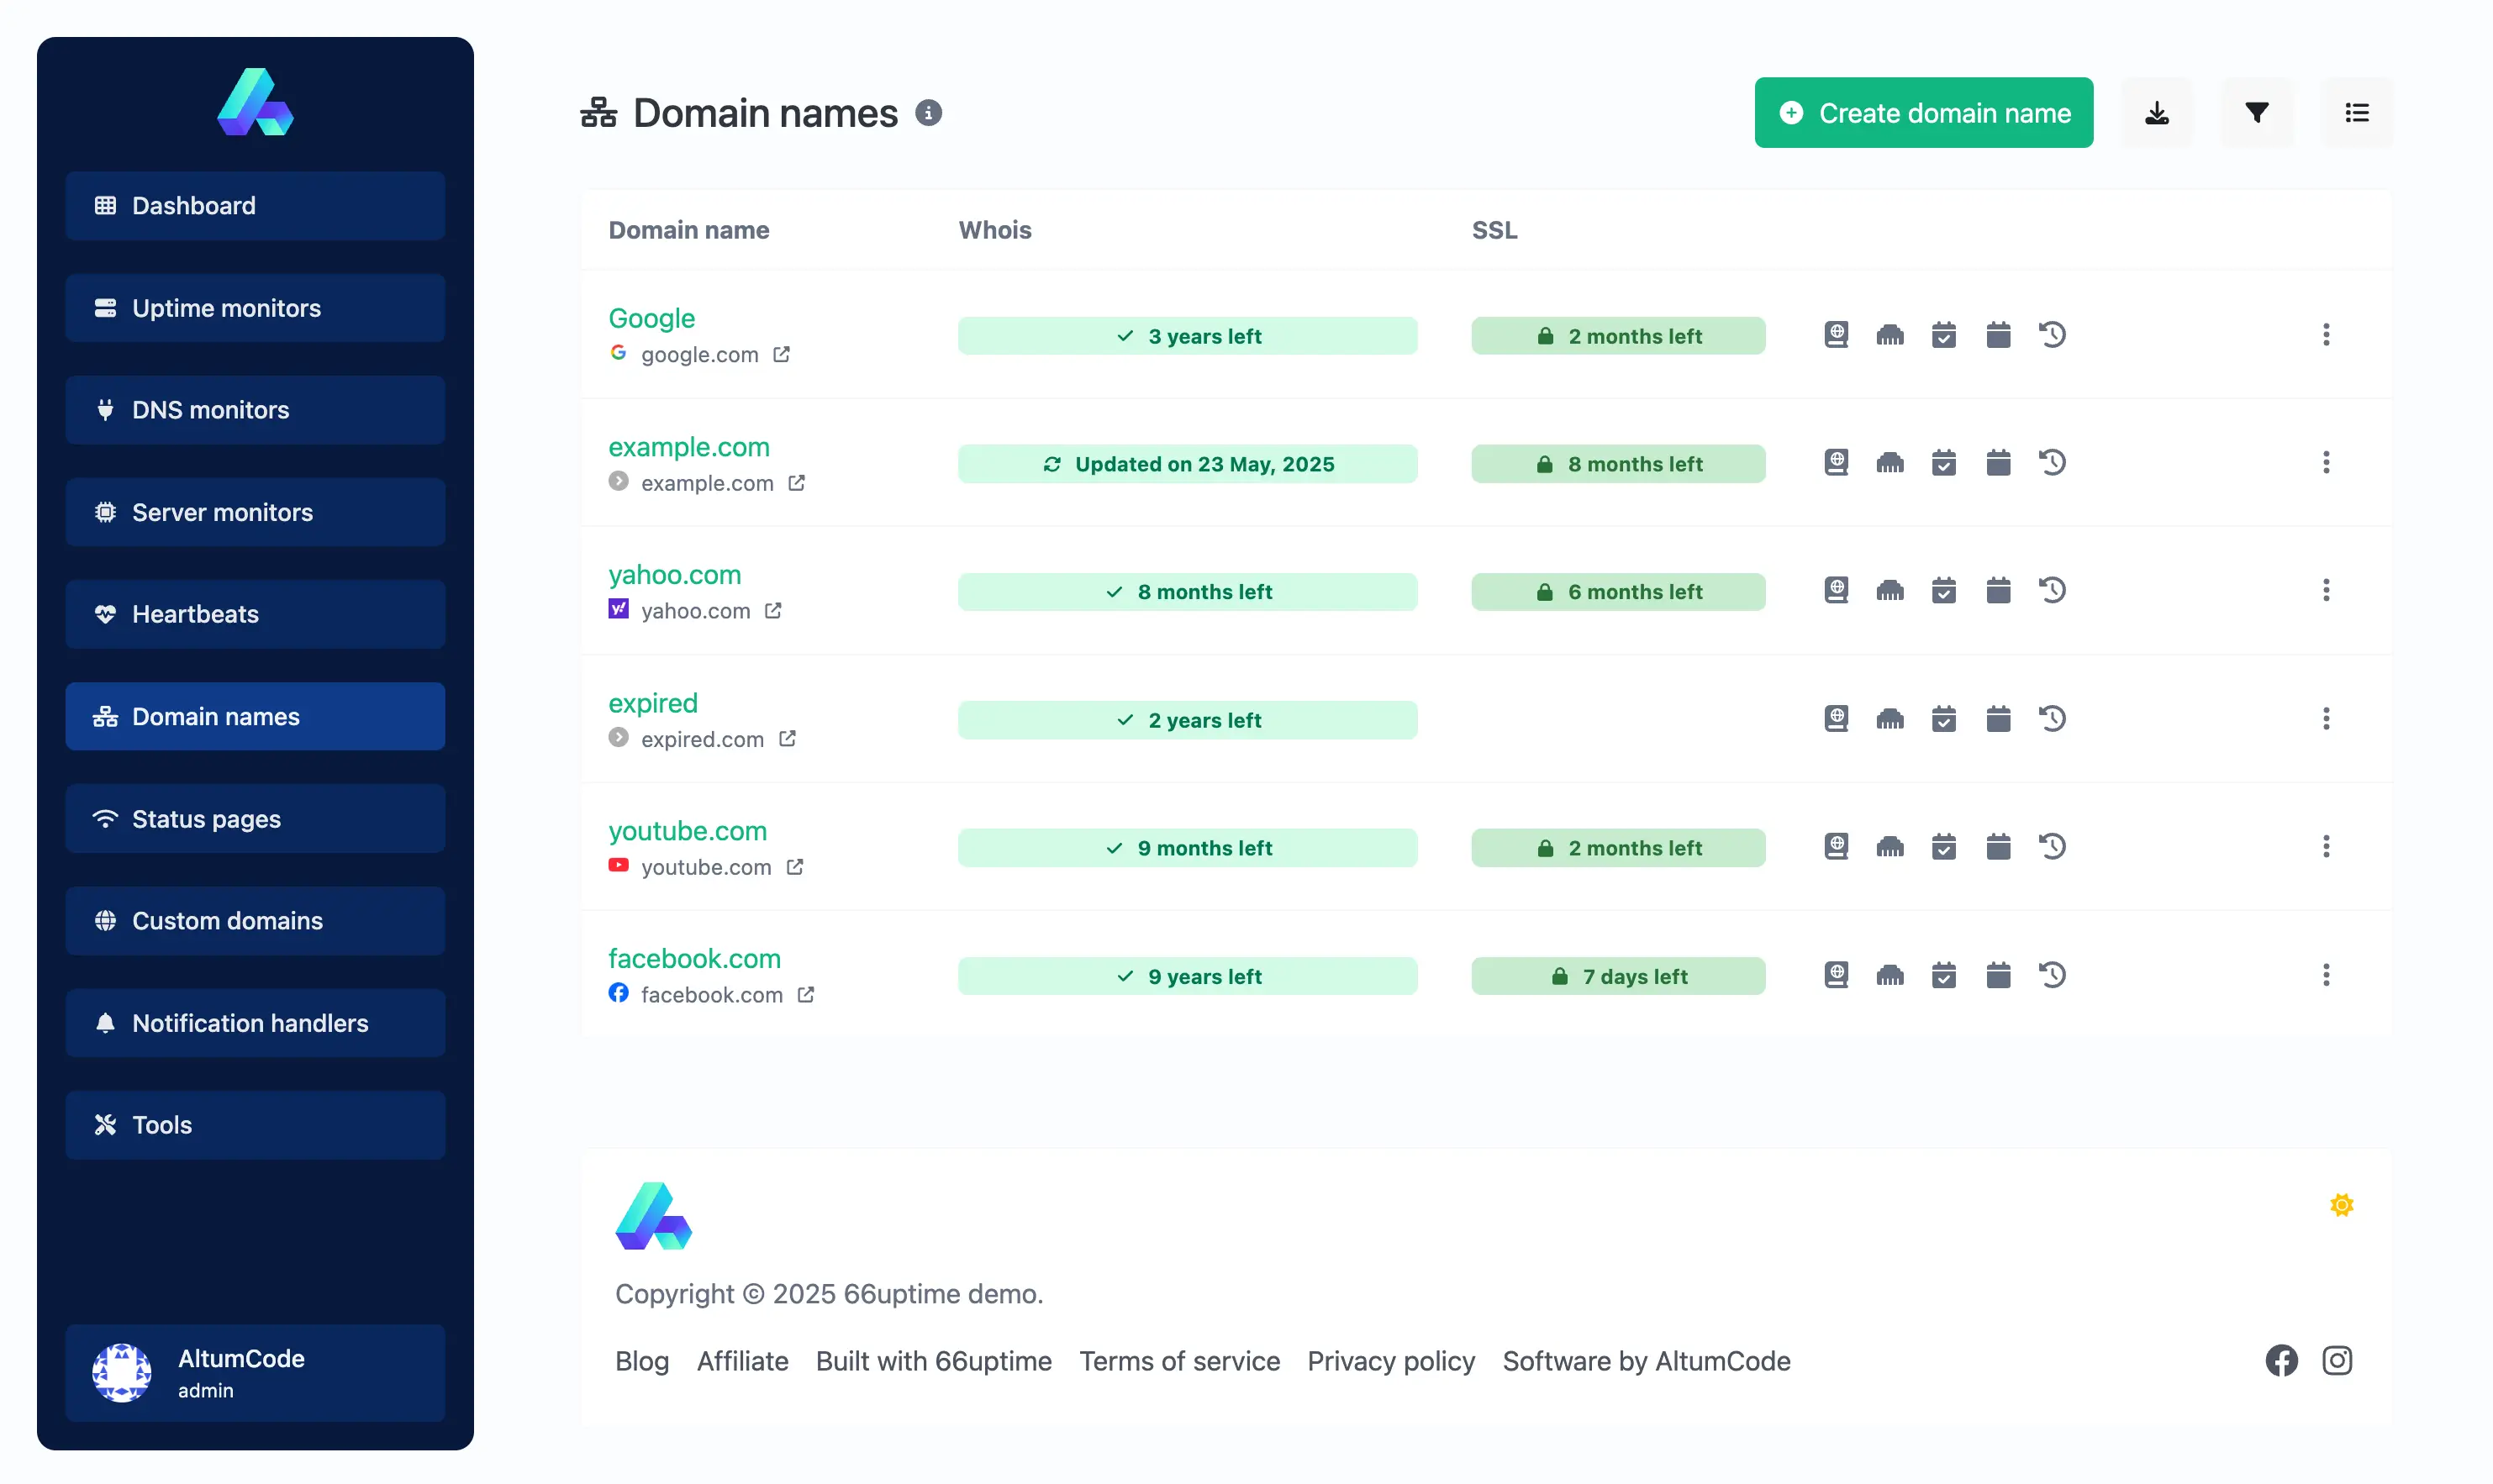Click the history clock icon in the facebook.com row
Viewport: 2493px width, 1484px height.
2051,975
